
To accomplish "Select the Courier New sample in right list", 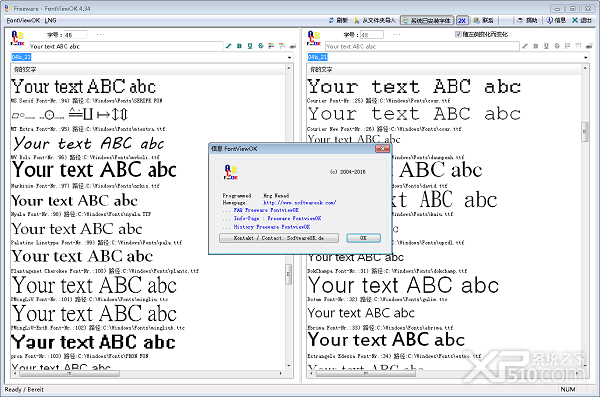I will (414, 114).
